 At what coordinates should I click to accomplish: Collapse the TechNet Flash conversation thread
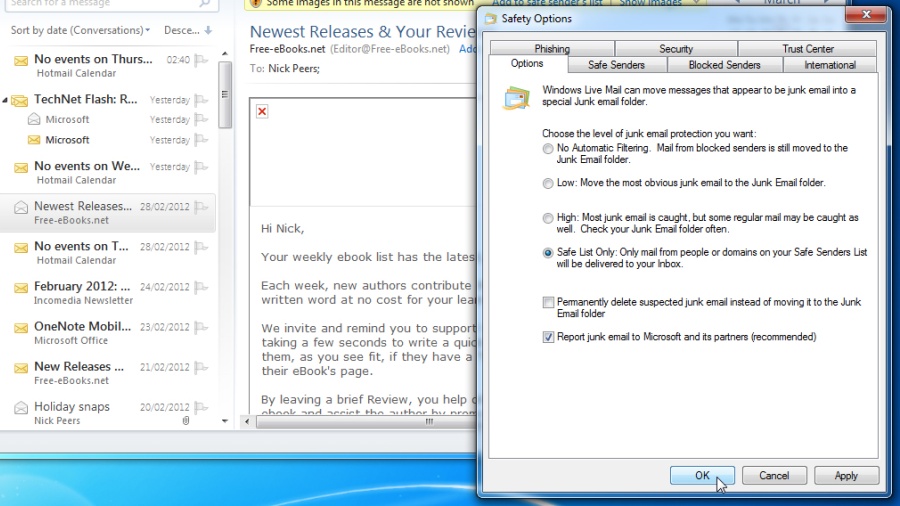5,100
